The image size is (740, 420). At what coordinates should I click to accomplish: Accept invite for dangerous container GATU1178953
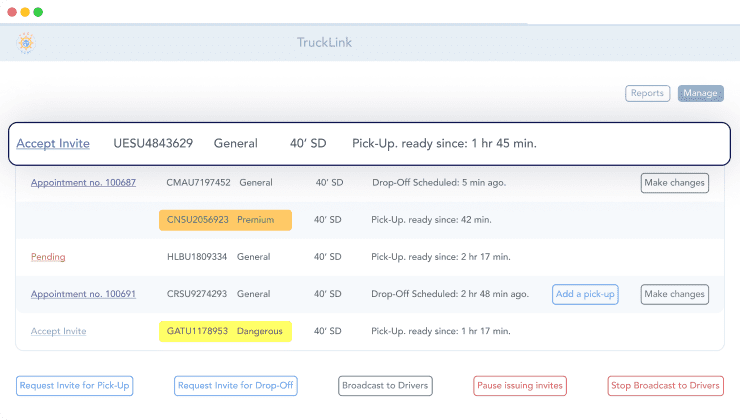tap(58, 331)
